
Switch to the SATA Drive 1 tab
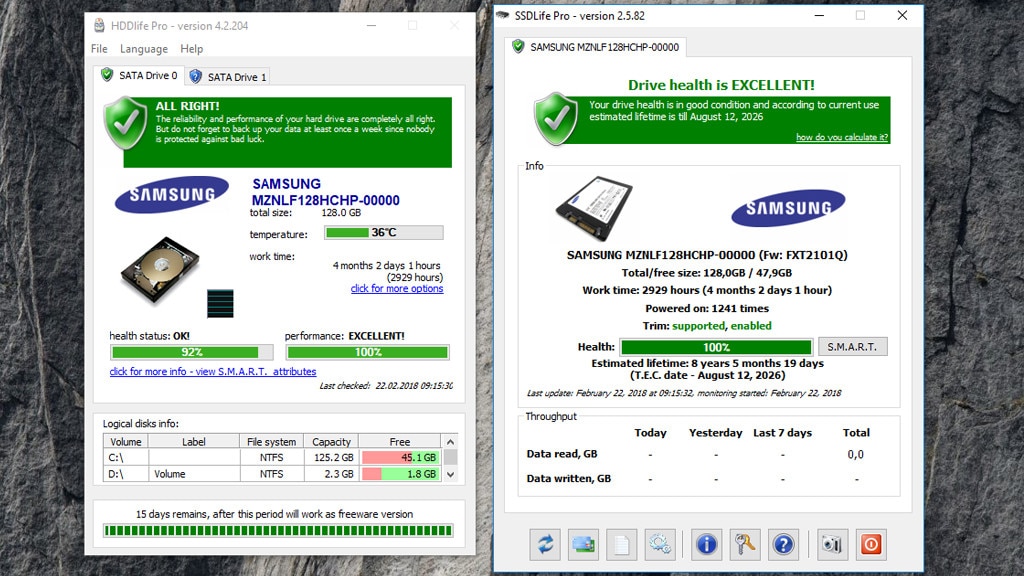tap(228, 76)
